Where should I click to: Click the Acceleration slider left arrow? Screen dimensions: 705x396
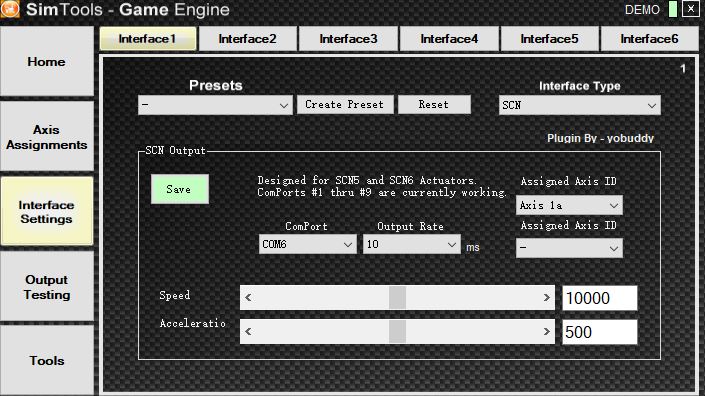tap(248, 332)
